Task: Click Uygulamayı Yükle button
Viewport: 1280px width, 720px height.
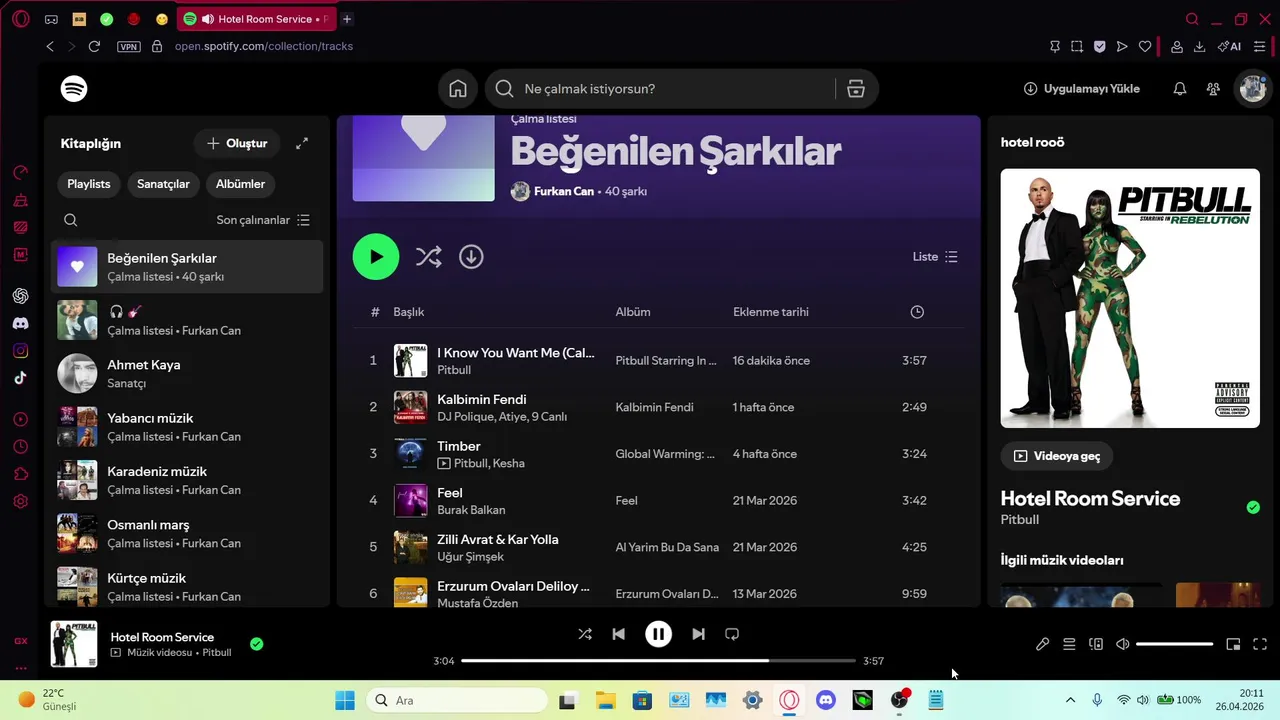Action: (x=1082, y=88)
